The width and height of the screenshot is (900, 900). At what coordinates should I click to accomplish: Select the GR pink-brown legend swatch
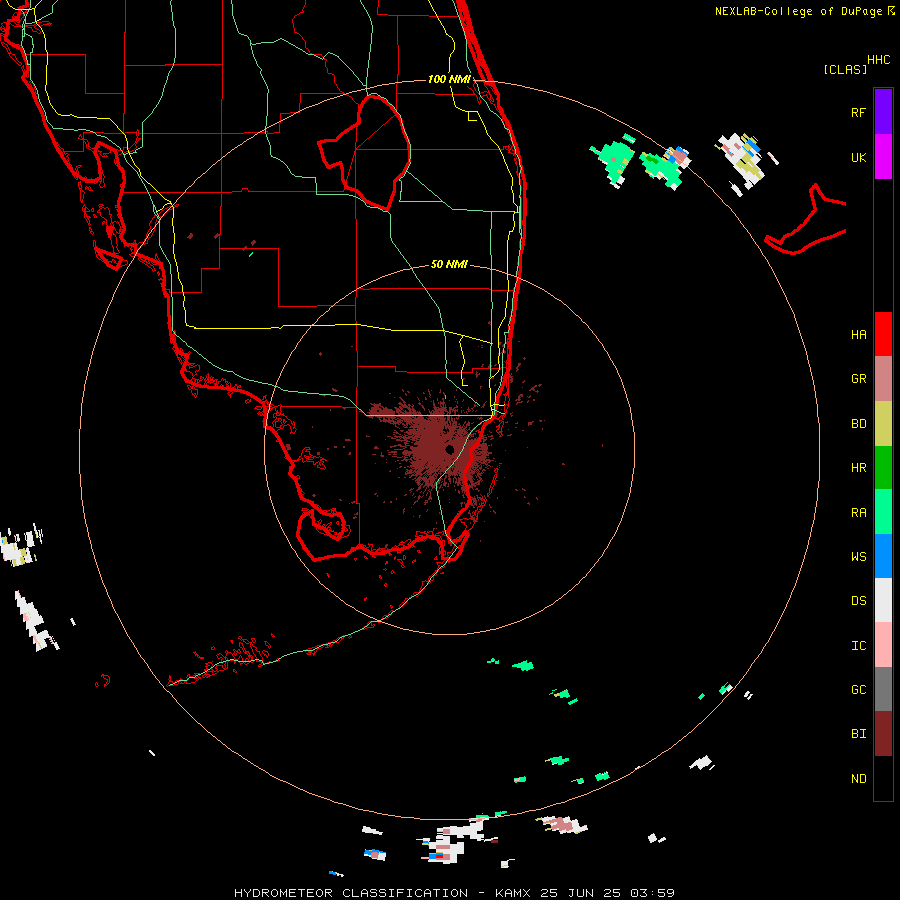[883, 379]
